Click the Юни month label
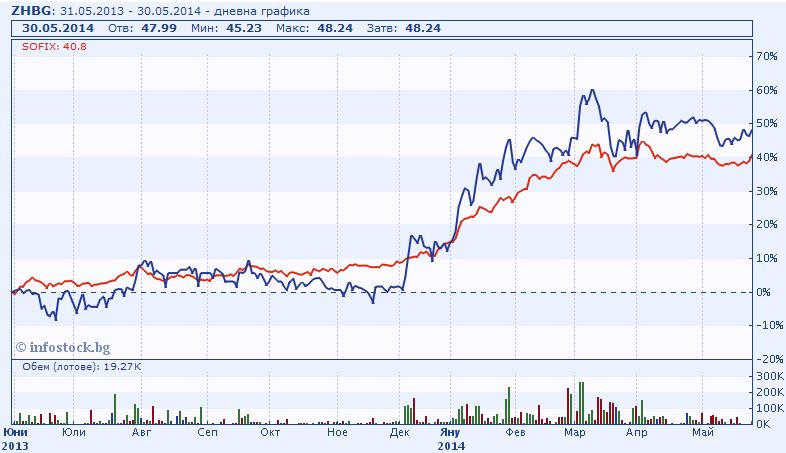The height and width of the screenshot is (453, 786). tap(15, 432)
